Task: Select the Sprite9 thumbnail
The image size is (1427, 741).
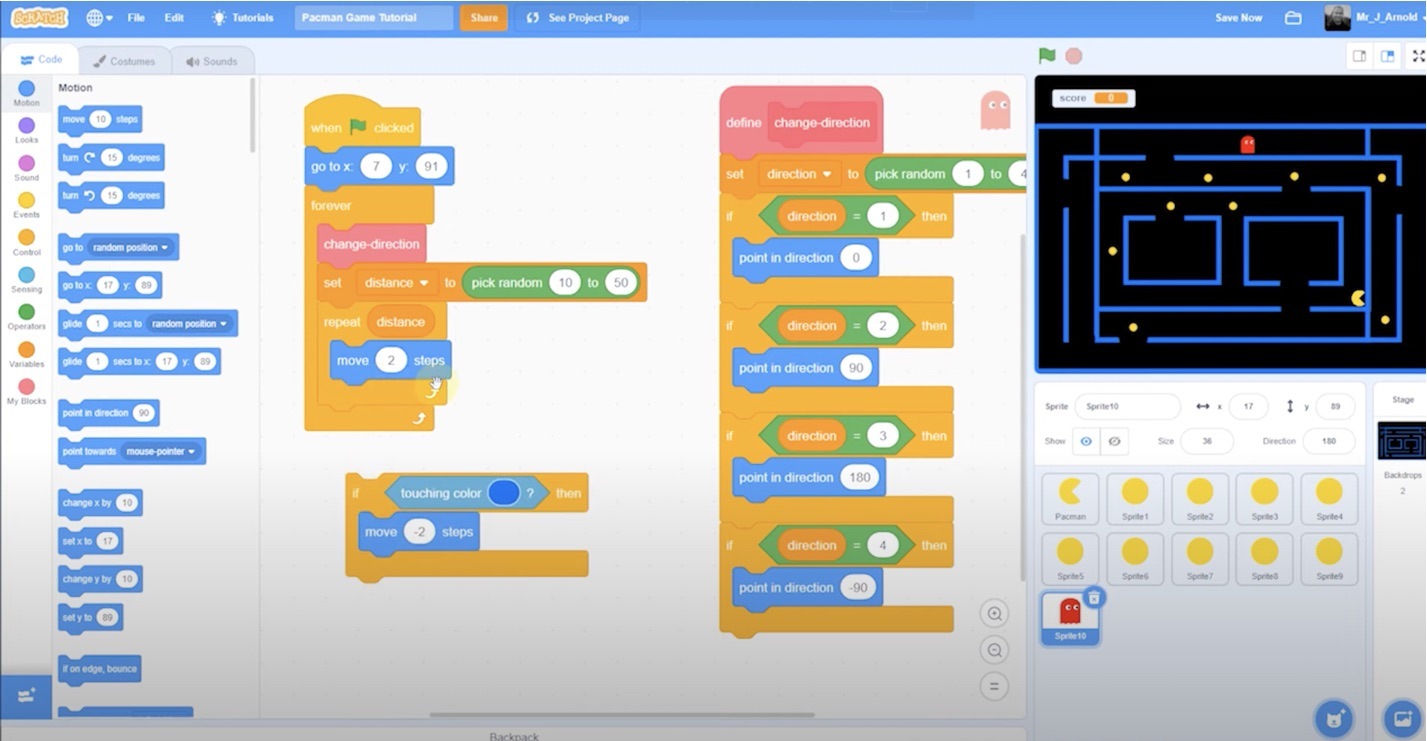Action: click(x=1329, y=558)
